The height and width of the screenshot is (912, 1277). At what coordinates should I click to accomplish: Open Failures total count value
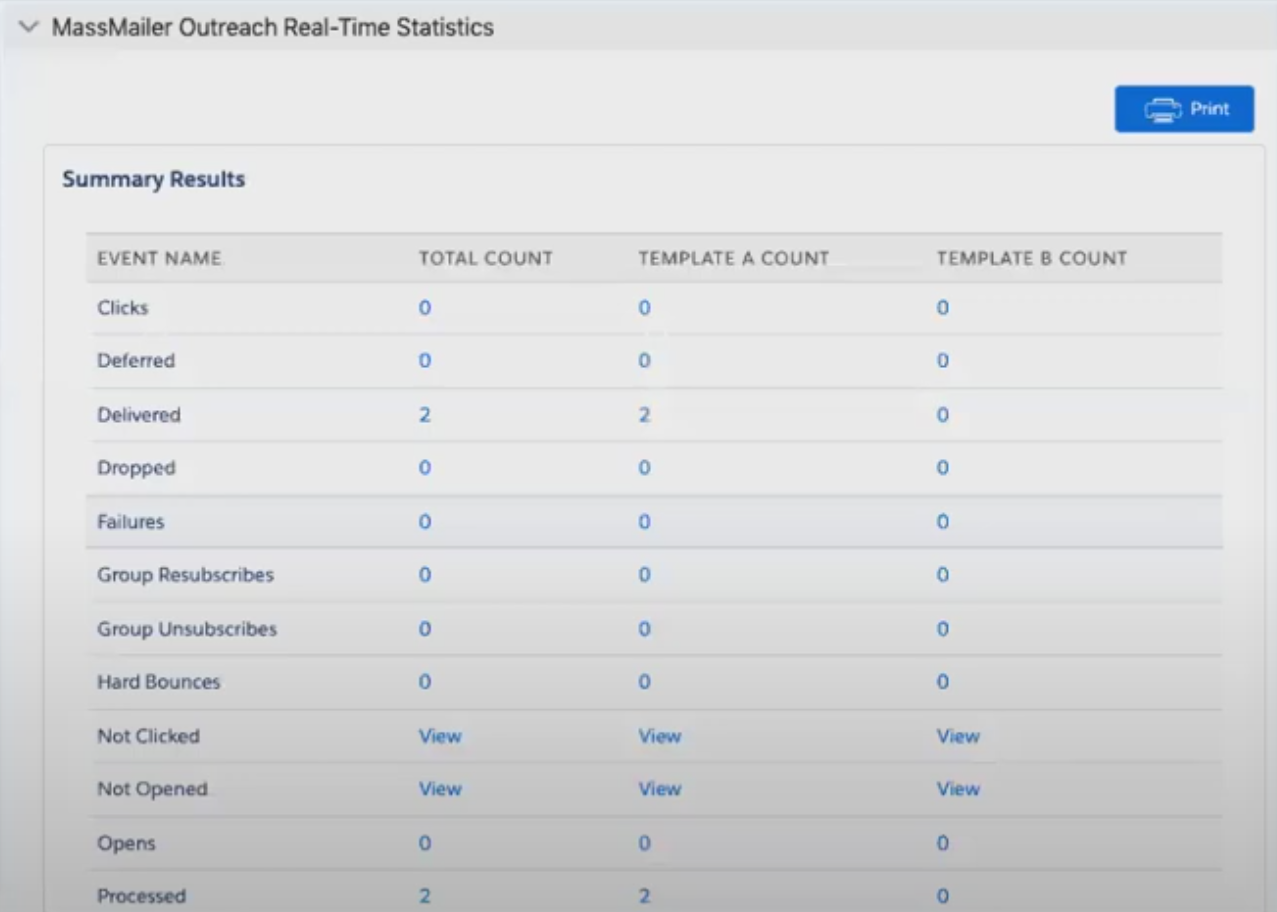click(x=425, y=522)
